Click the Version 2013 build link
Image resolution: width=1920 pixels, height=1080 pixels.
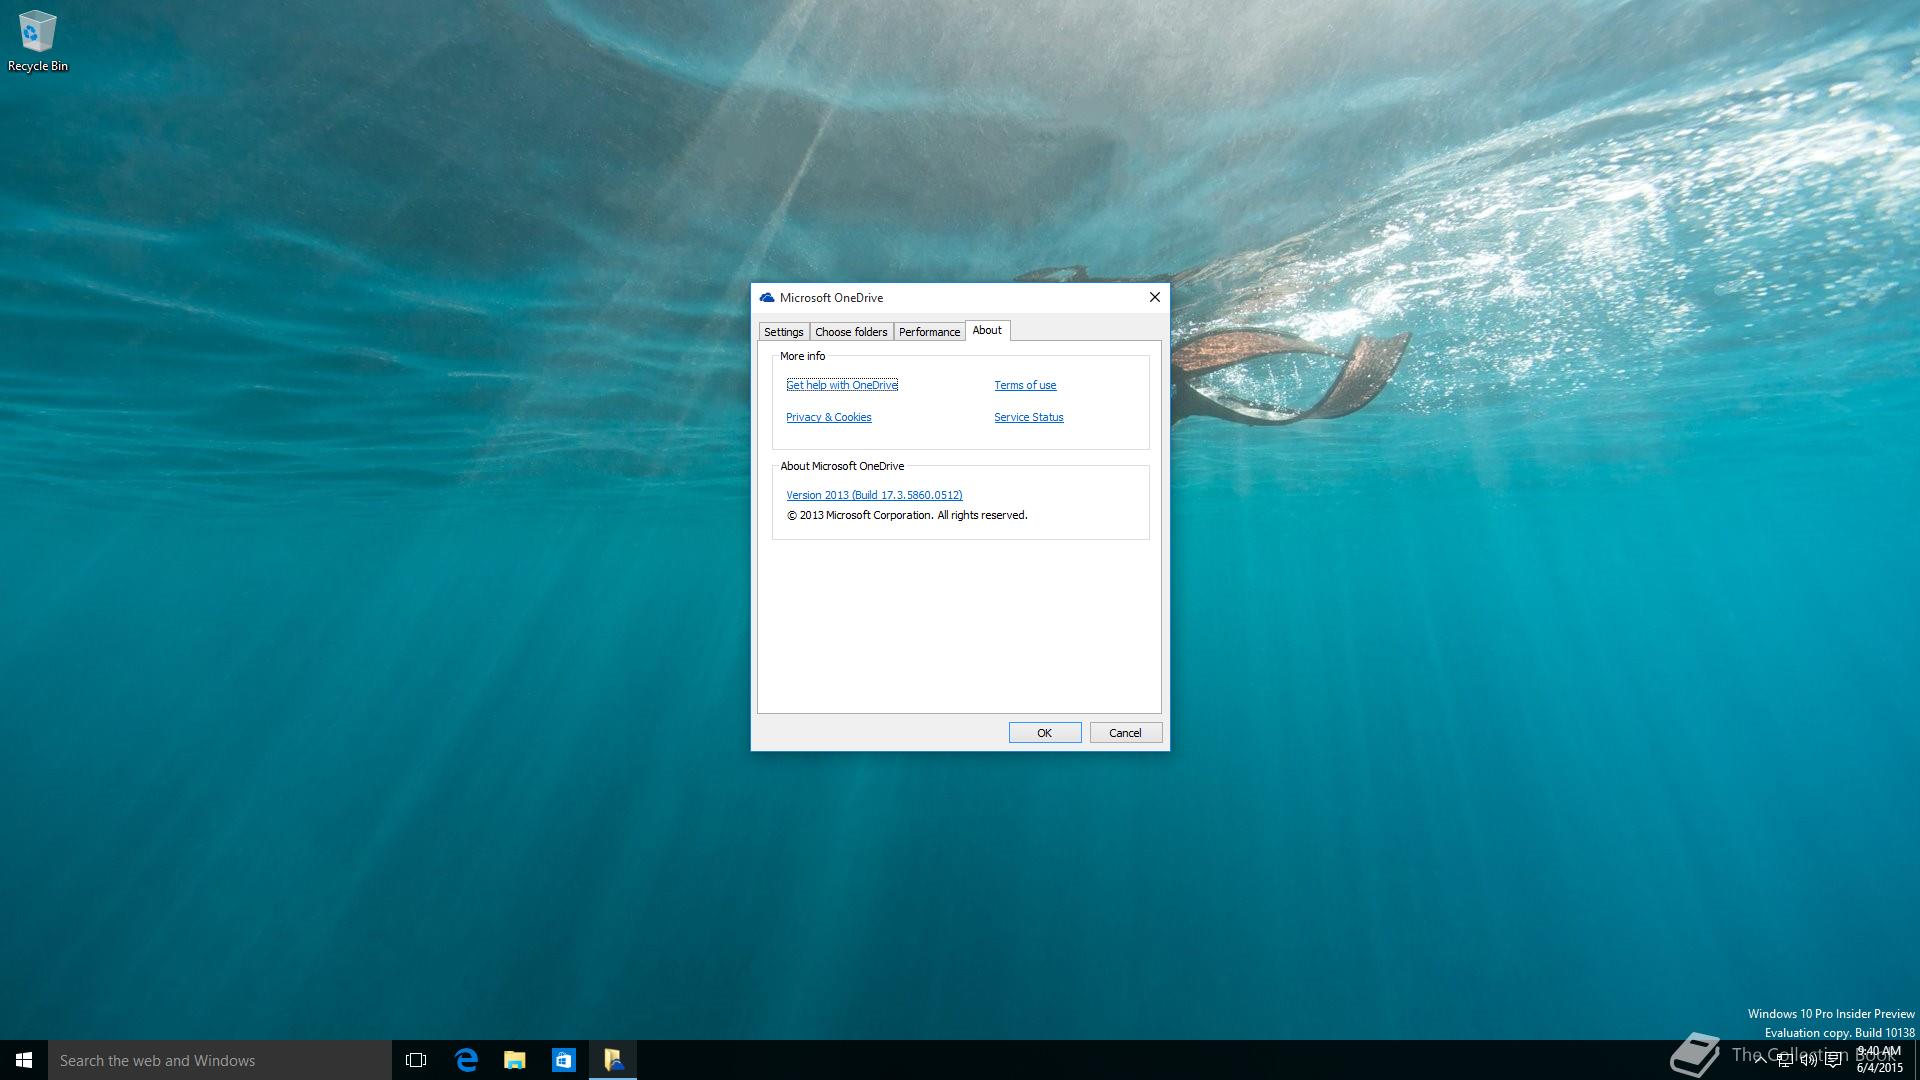pyautogui.click(x=874, y=495)
